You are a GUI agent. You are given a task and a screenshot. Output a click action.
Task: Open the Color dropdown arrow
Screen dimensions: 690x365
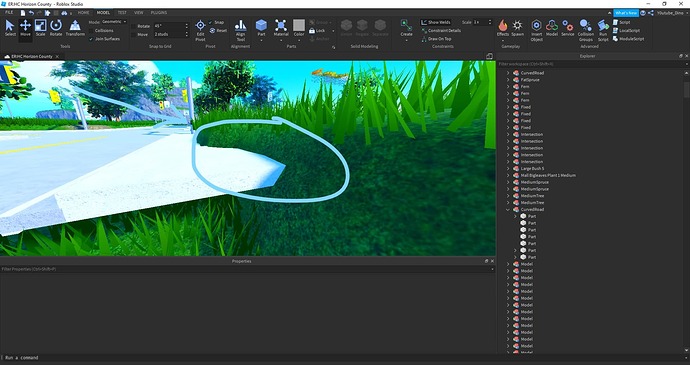click(299, 40)
